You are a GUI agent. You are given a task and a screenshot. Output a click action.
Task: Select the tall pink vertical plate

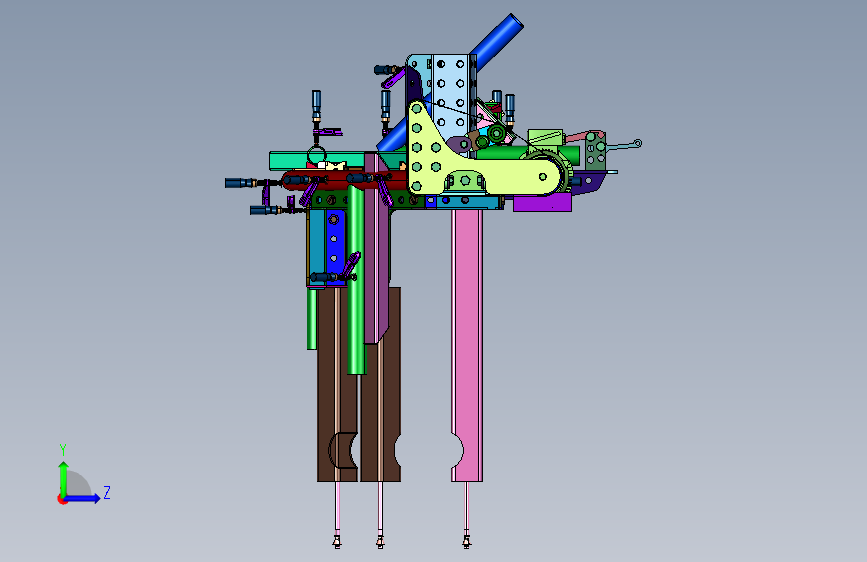[467, 343]
